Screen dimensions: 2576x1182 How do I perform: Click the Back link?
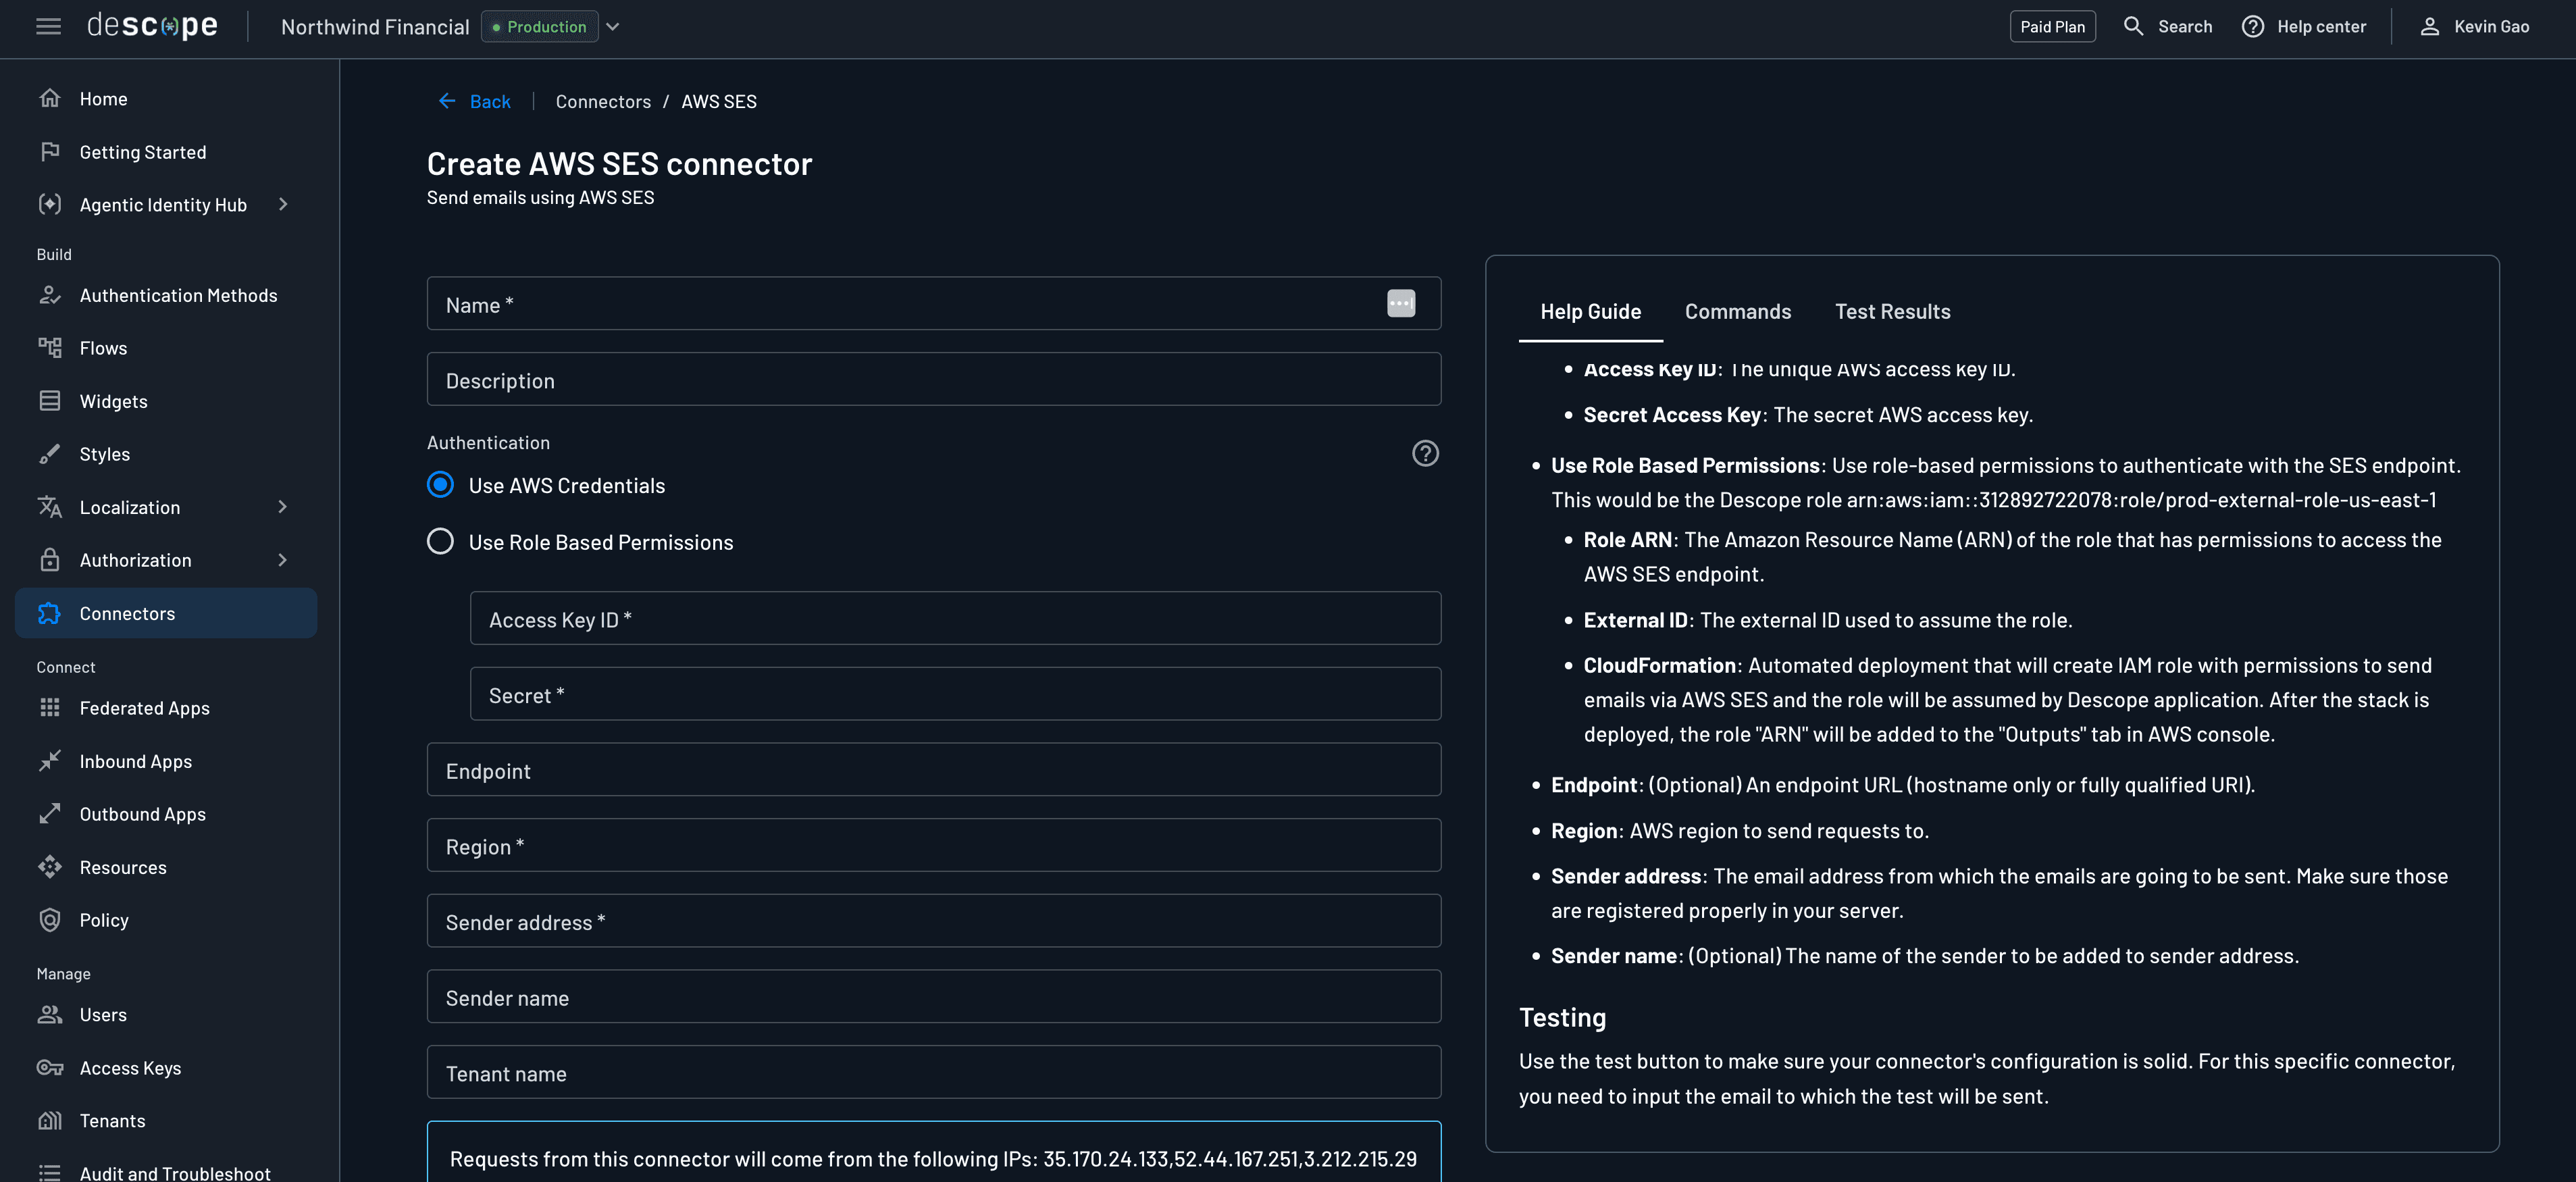(490, 101)
